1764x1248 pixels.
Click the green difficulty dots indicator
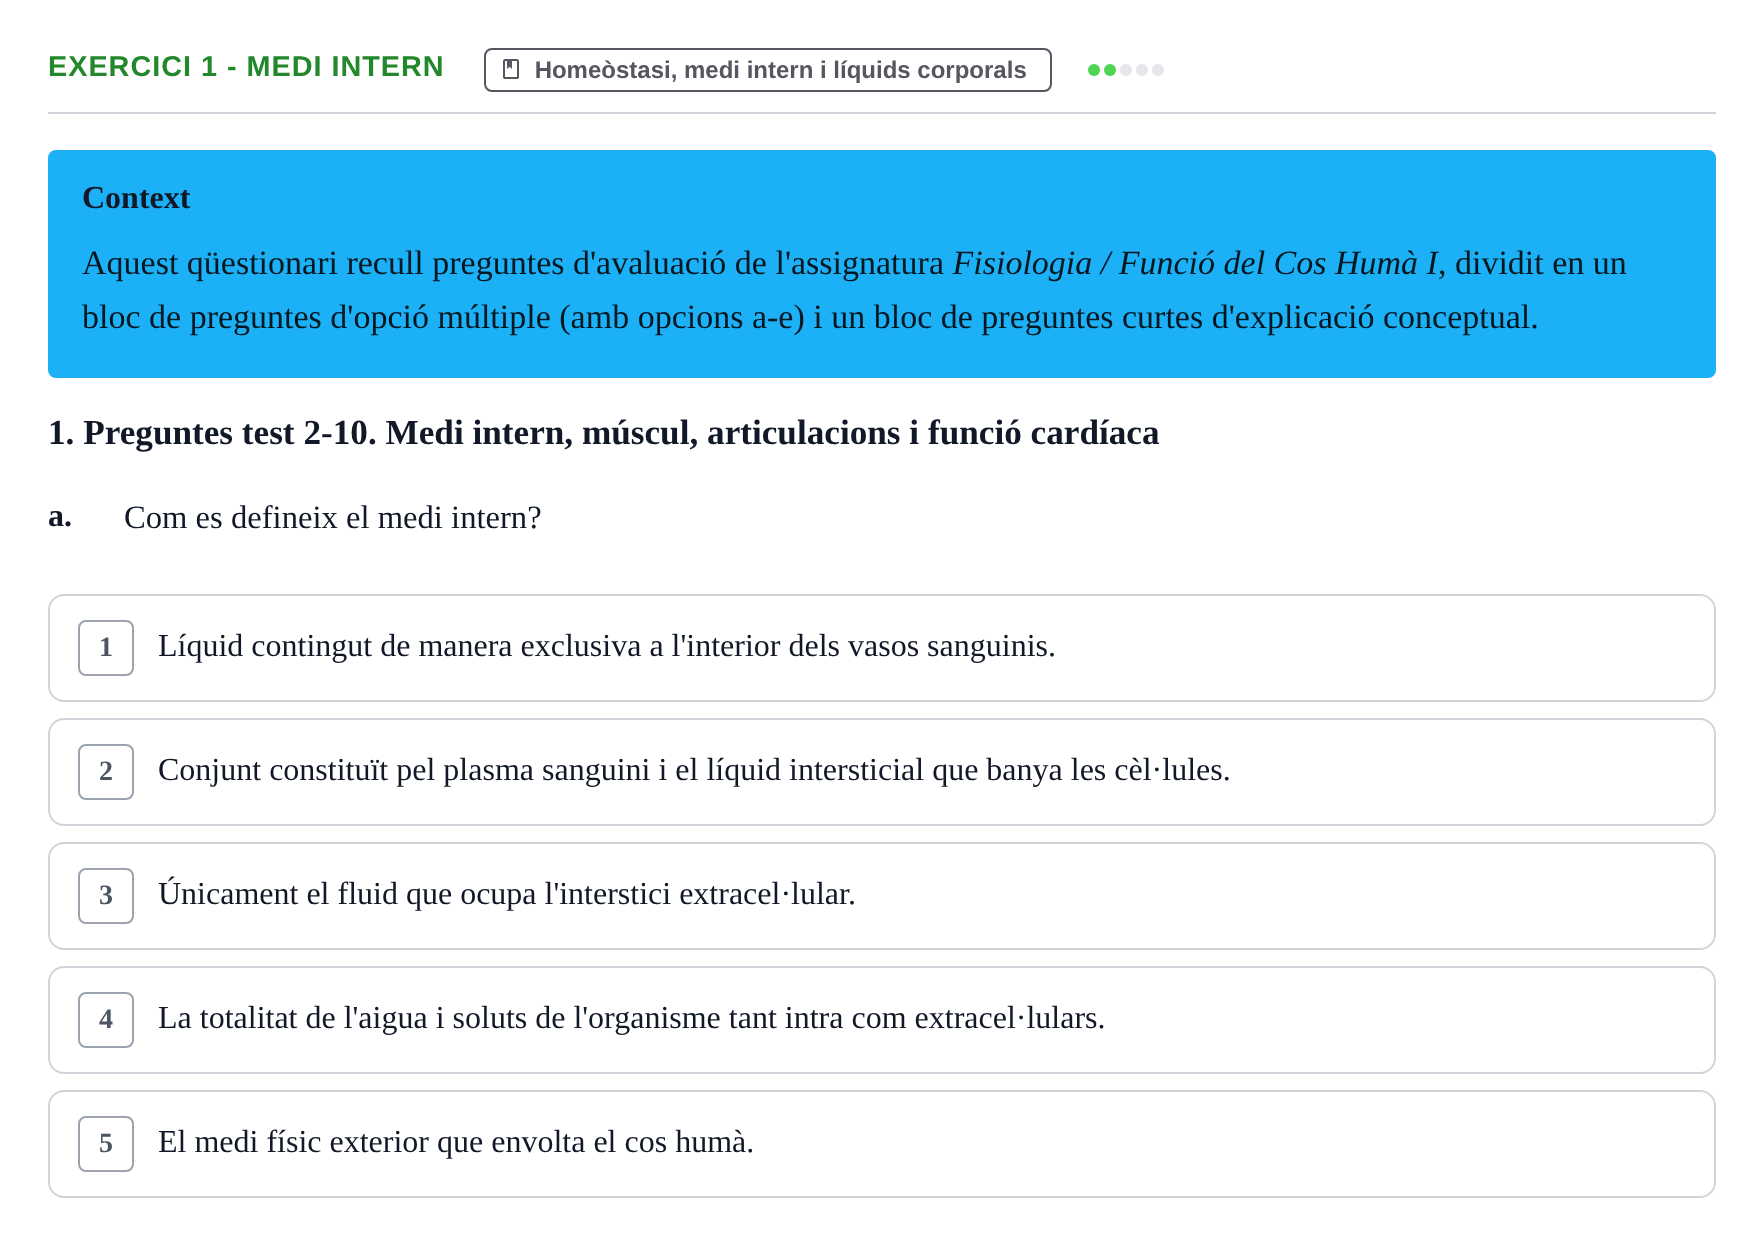click(1126, 70)
